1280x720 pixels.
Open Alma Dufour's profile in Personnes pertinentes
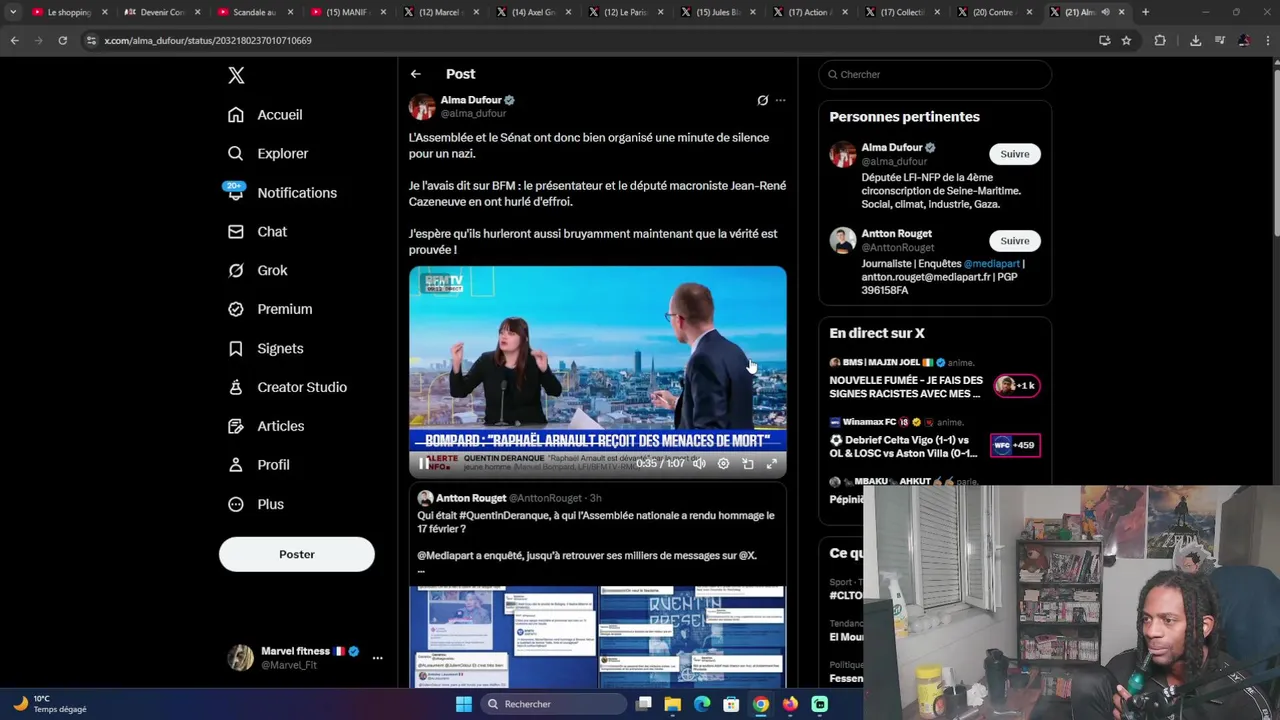pos(892,148)
